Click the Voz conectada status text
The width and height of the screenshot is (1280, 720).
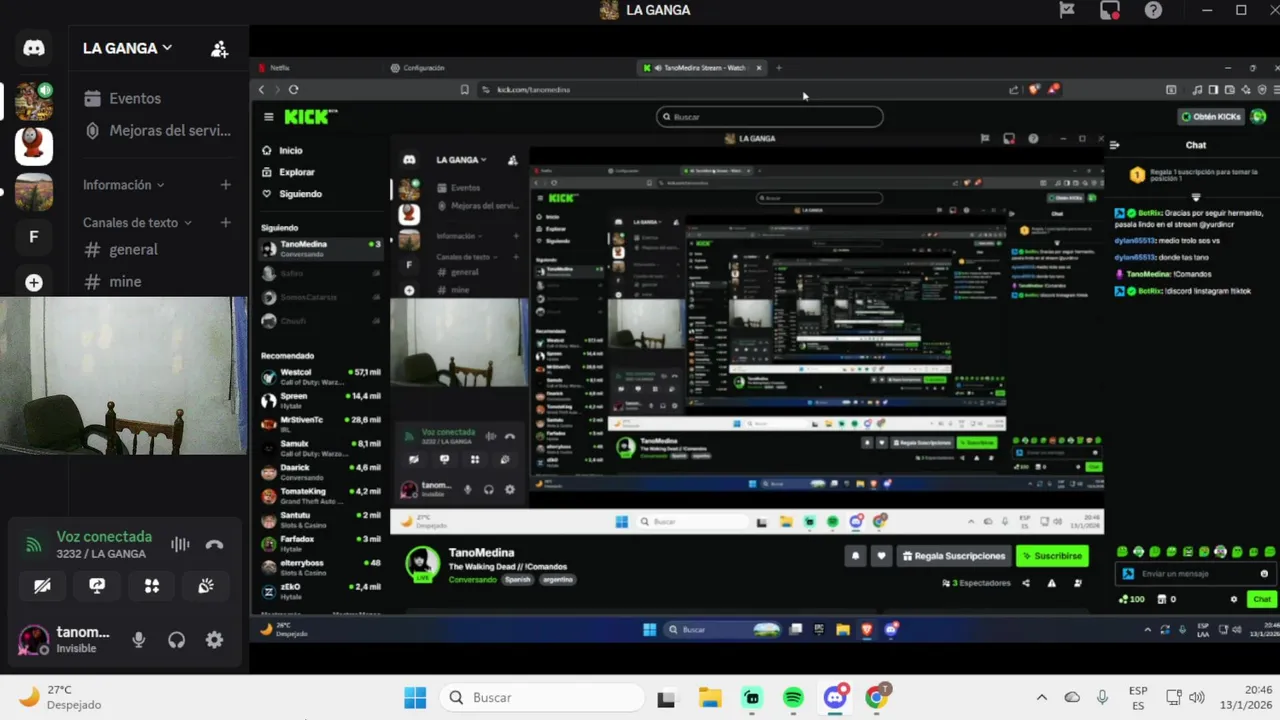tap(104, 537)
